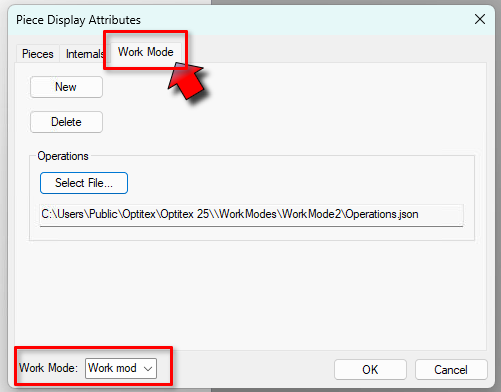This screenshot has height=392, width=501.
Task: Select the Work Mode tab
Action: tap(146, 52)
